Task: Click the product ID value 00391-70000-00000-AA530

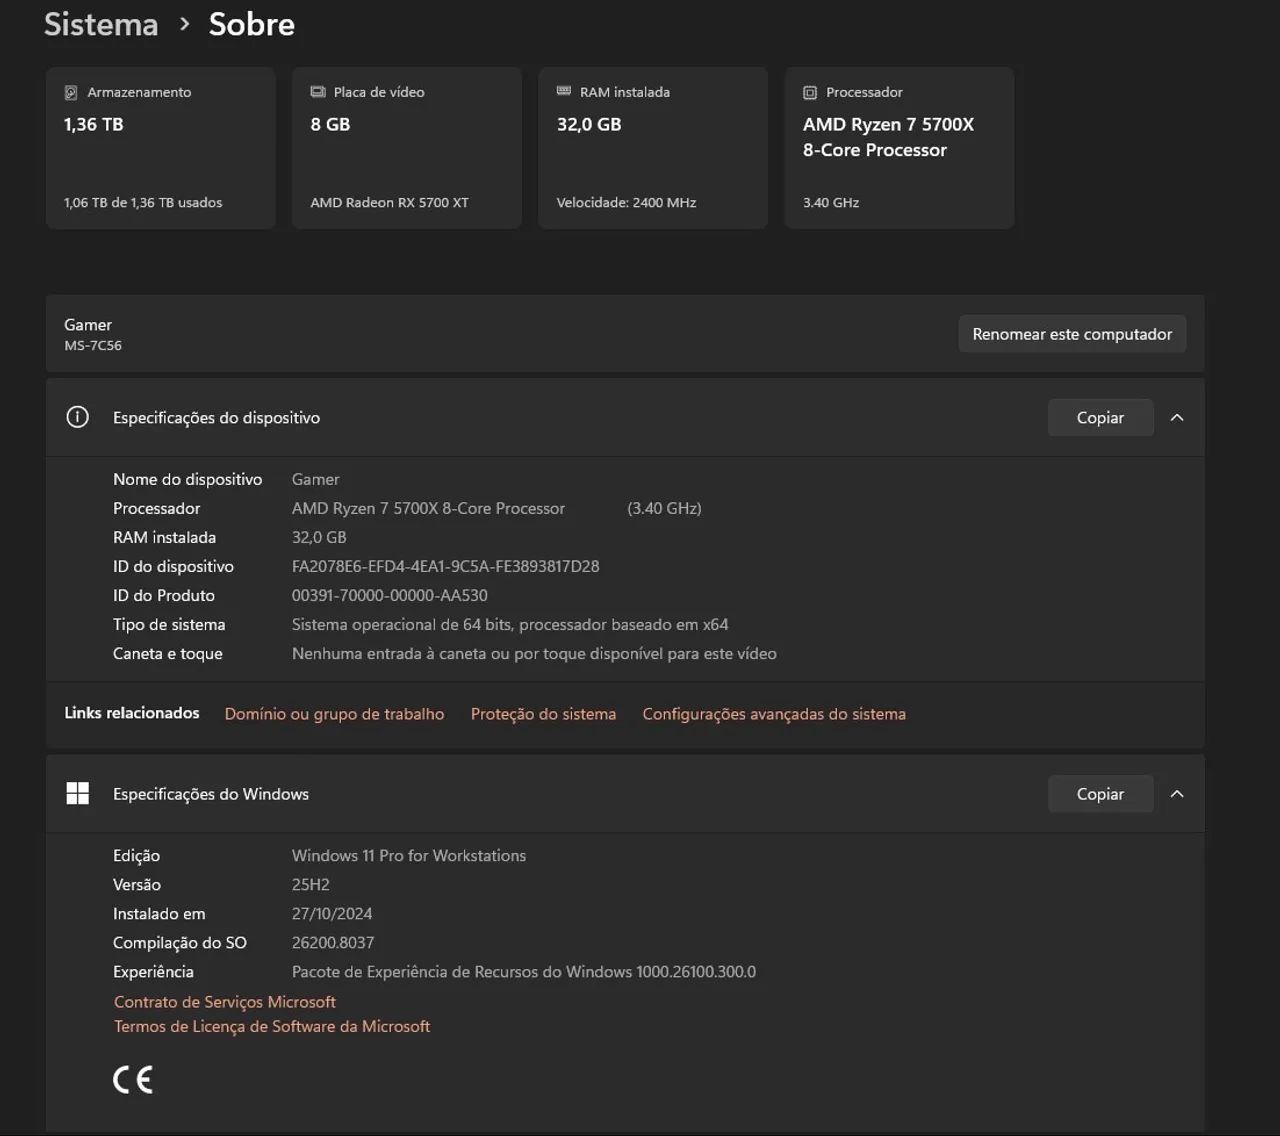Action: [x=390, y=595]
